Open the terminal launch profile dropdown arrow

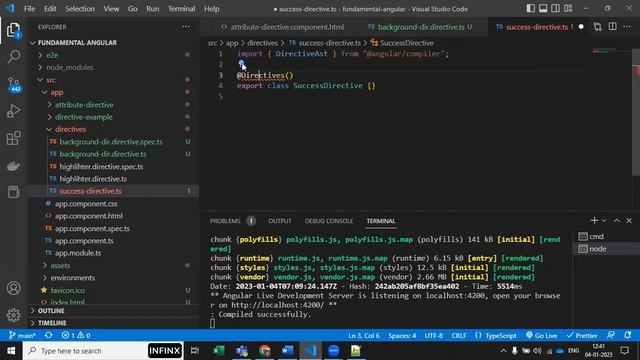click(x=604, y=220)
